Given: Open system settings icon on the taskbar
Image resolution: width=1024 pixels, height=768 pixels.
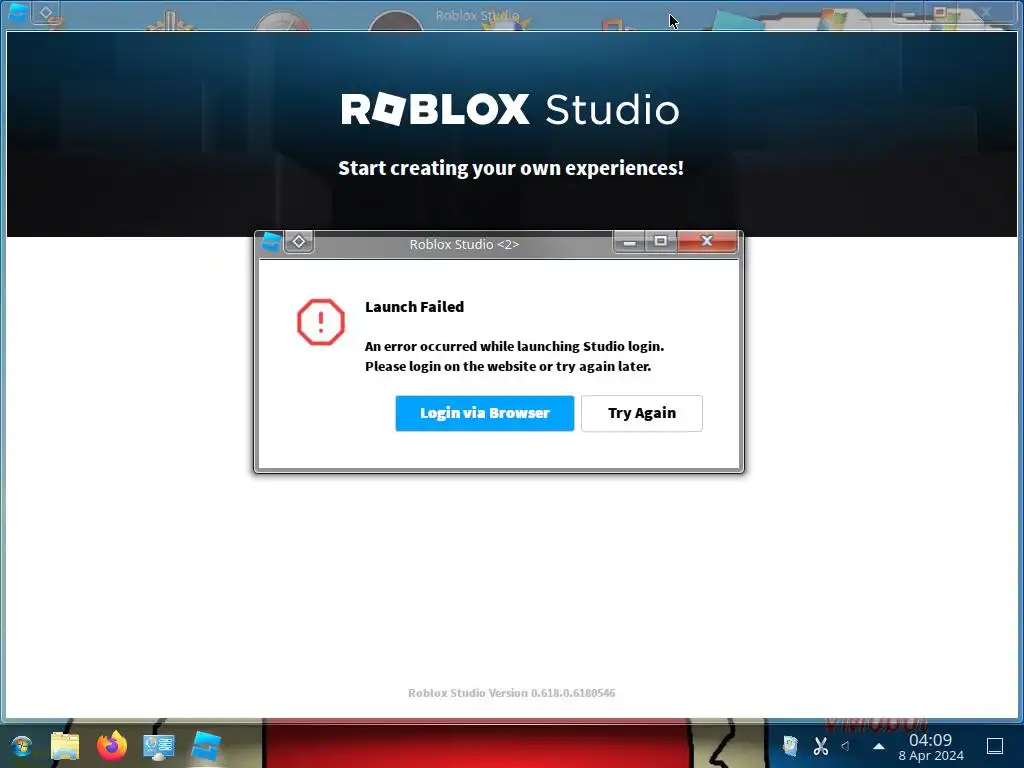Looking at the screenshot, I should pyautogui.click(x=159, y=746).
